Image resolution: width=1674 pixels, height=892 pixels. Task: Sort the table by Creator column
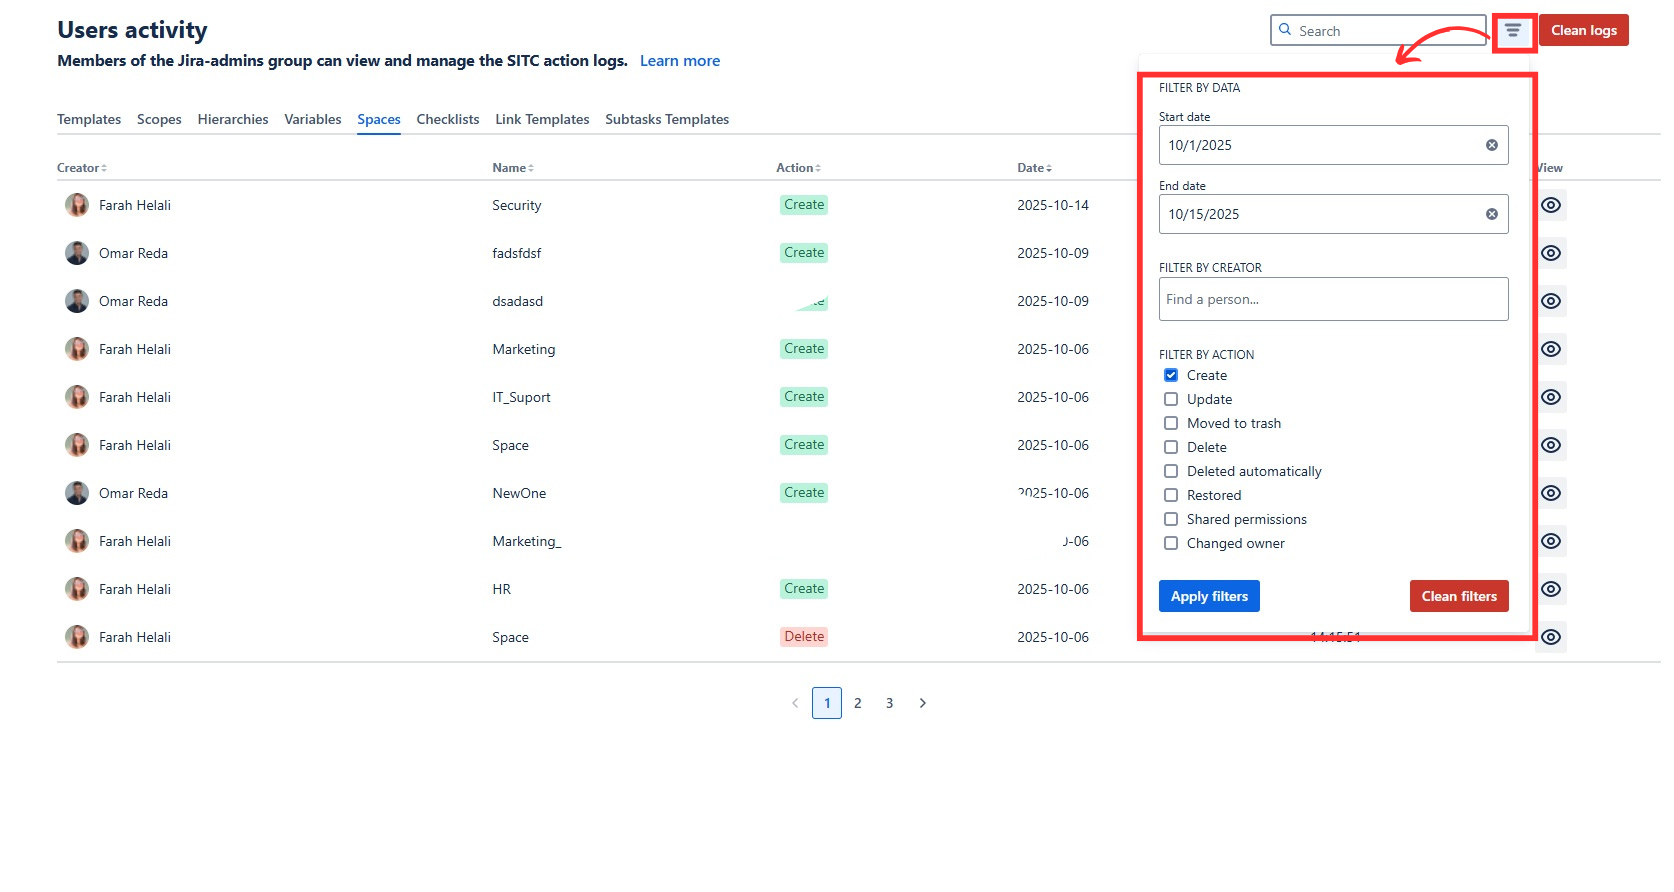(x=82, y=168)
